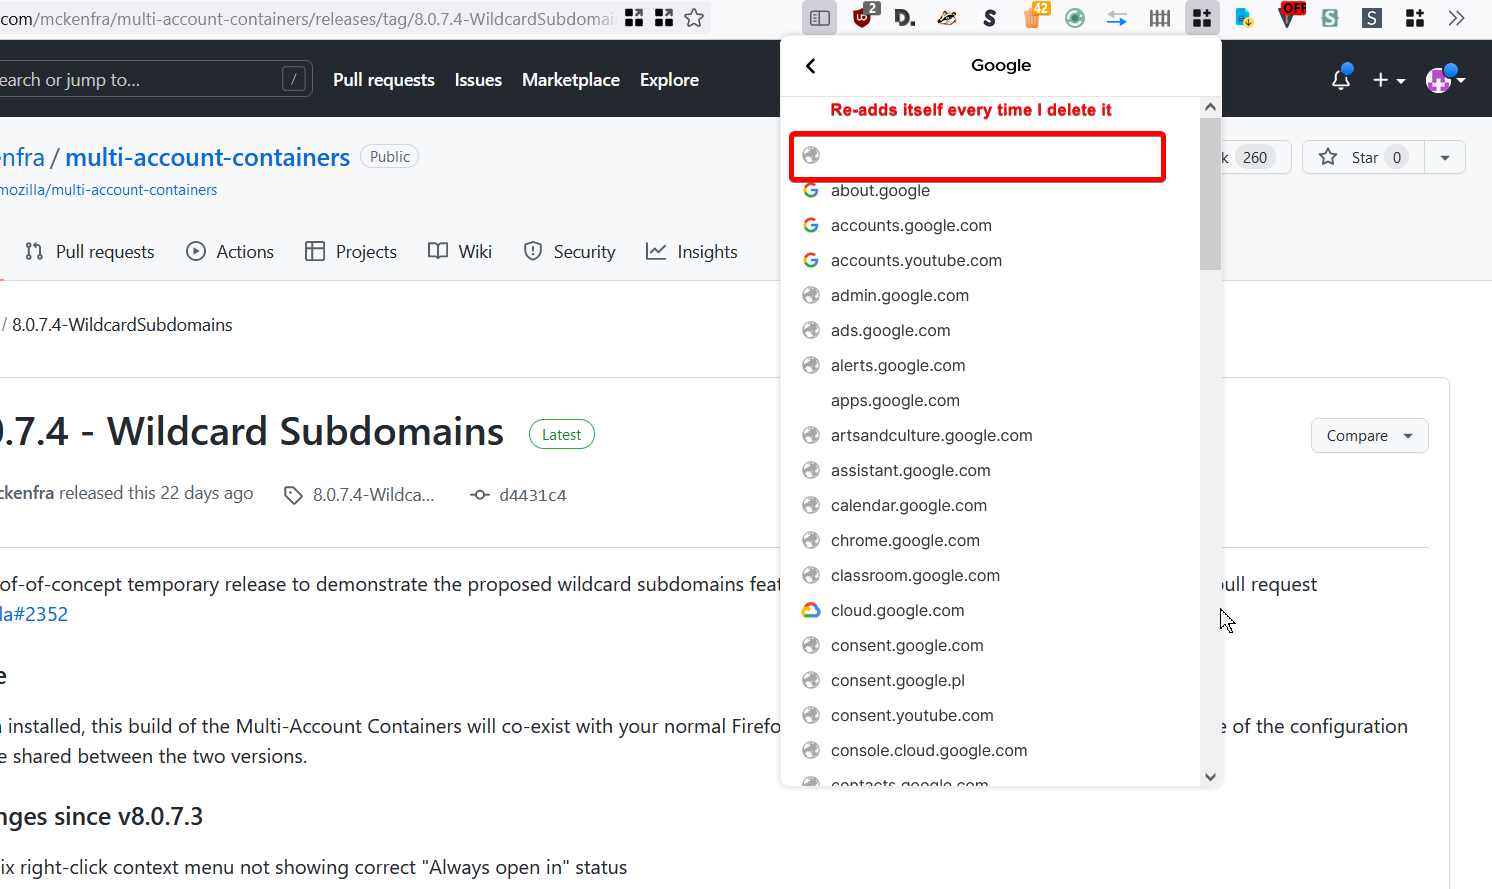Toggle the active Multi-Account Containers toolbar icon
Screen dimensions: 1492x889
pyautogui.click(x=1202, y=18)
